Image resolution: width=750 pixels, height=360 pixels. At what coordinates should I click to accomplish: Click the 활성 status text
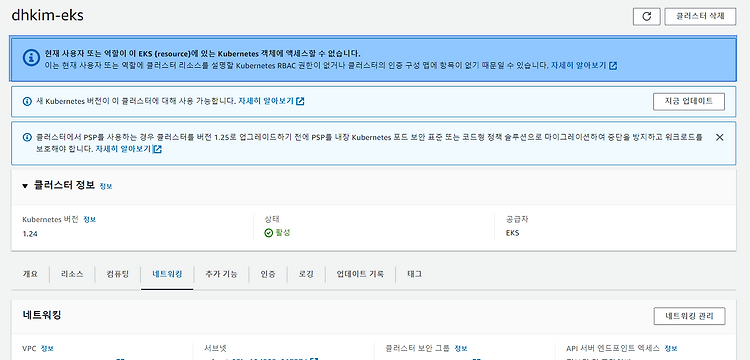(283, 233)
